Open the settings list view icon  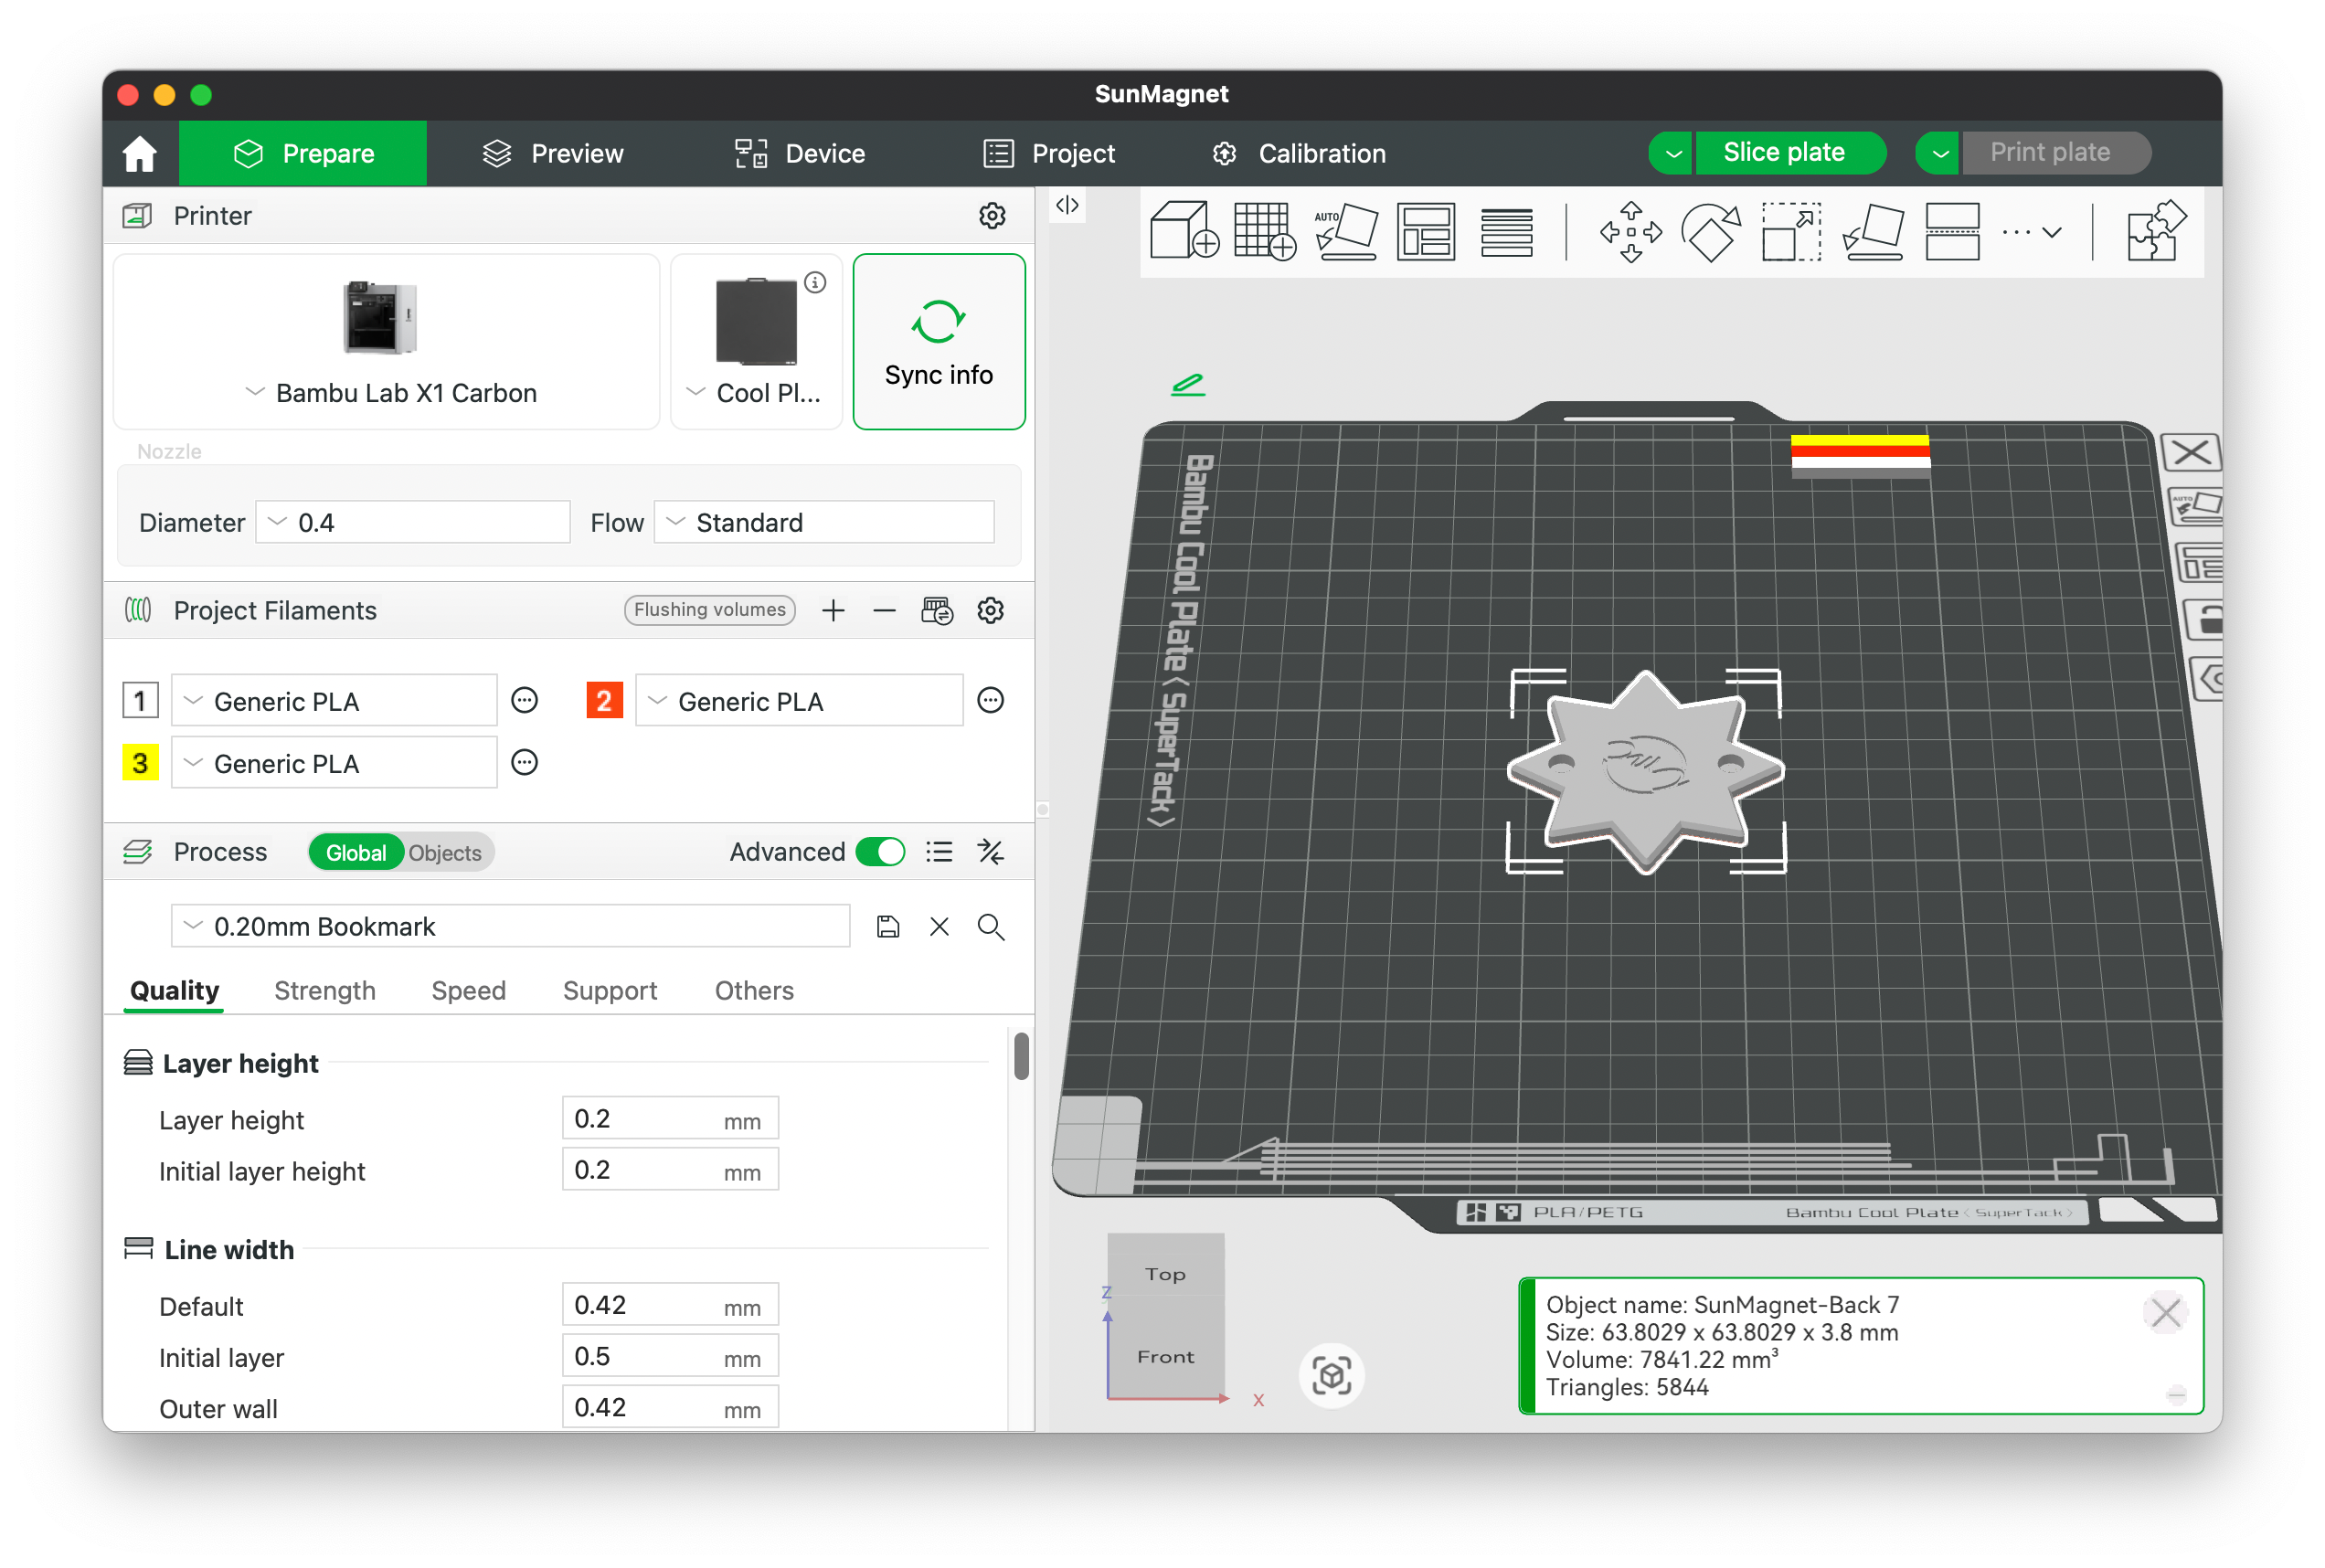coord(938,851)
